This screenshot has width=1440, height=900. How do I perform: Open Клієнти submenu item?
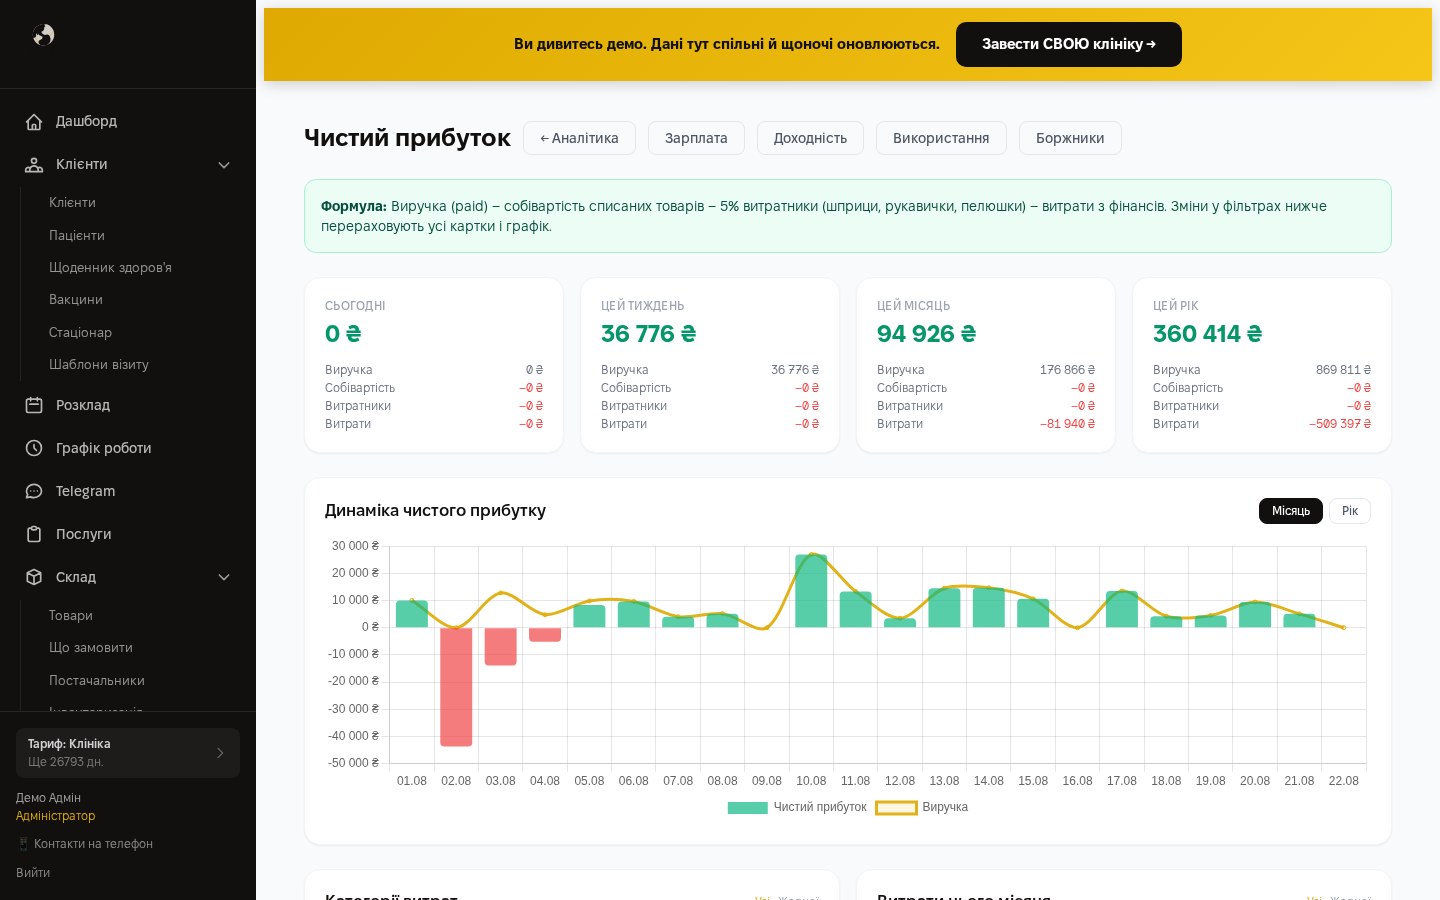click(x=72, y=202)
